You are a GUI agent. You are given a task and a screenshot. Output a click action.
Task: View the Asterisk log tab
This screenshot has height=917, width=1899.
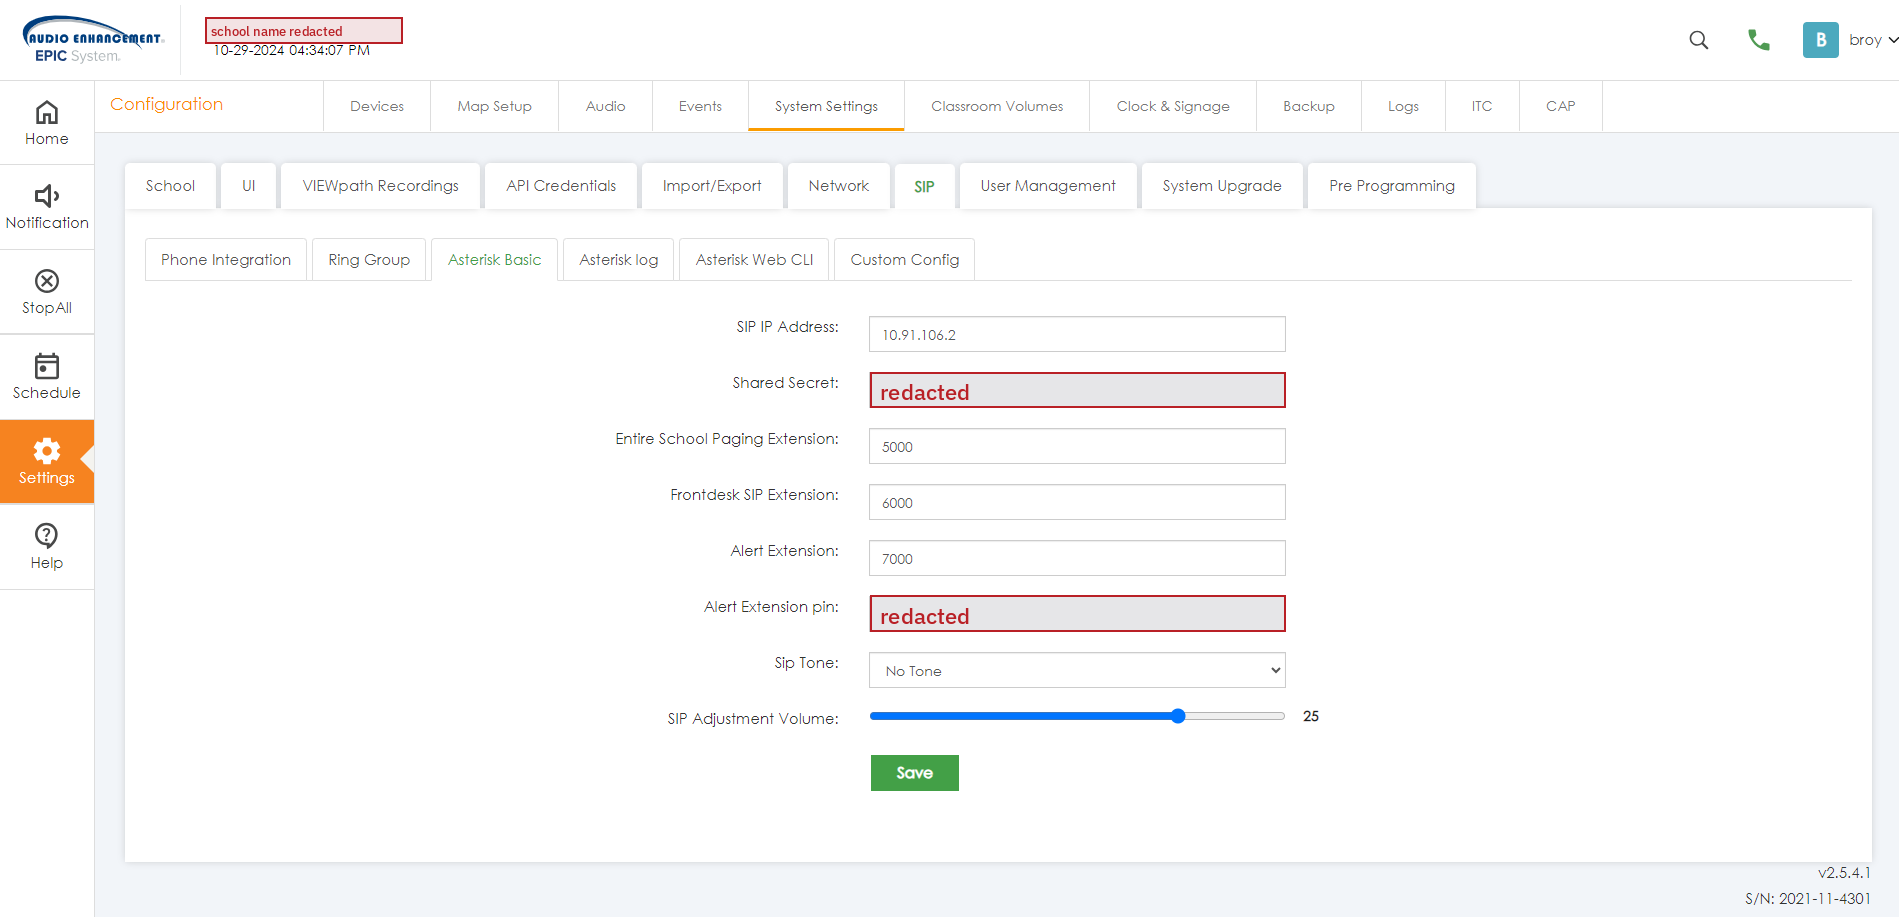(619, 260)
